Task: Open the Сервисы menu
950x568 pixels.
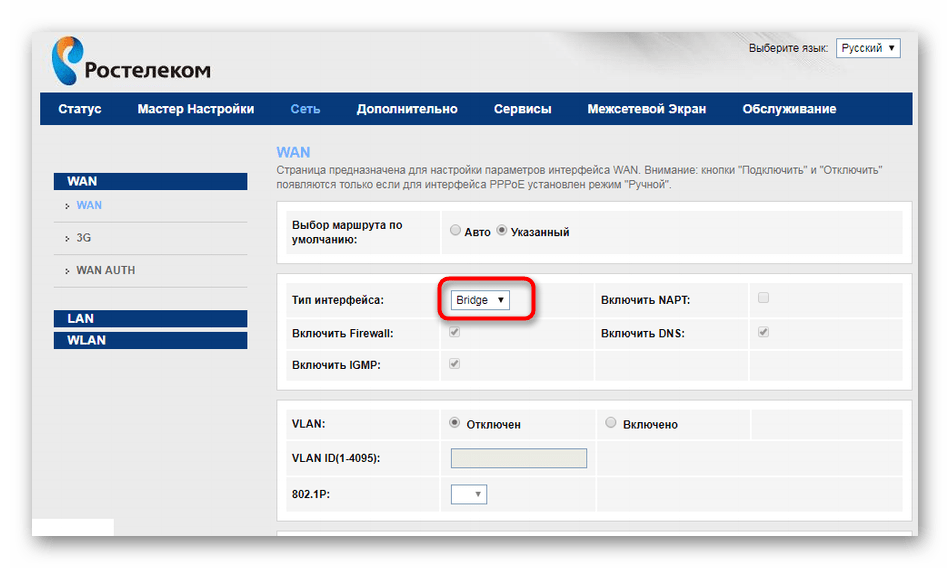Action: pyautogui.click(x=522, y=109)
